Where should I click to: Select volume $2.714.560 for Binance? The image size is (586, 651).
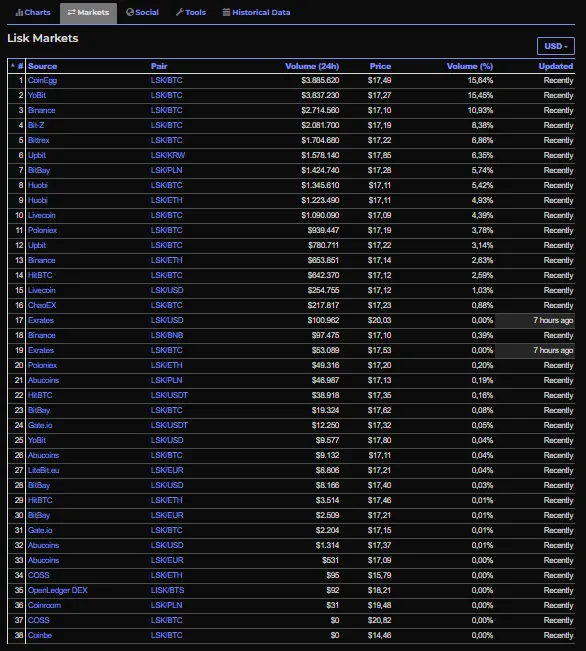point(320,110)
